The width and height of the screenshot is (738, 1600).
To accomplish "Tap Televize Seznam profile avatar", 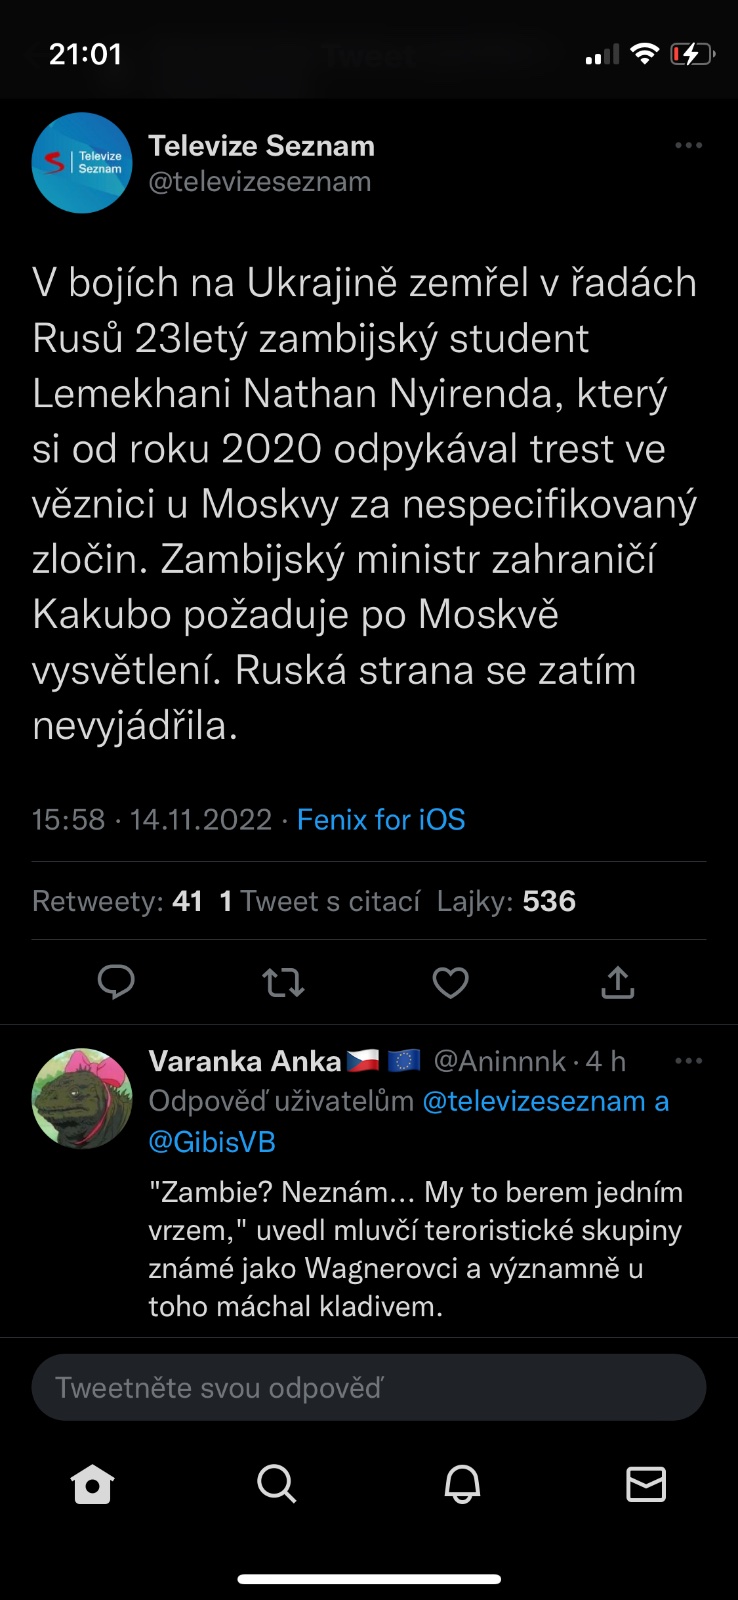I will [x=82, y=163].
